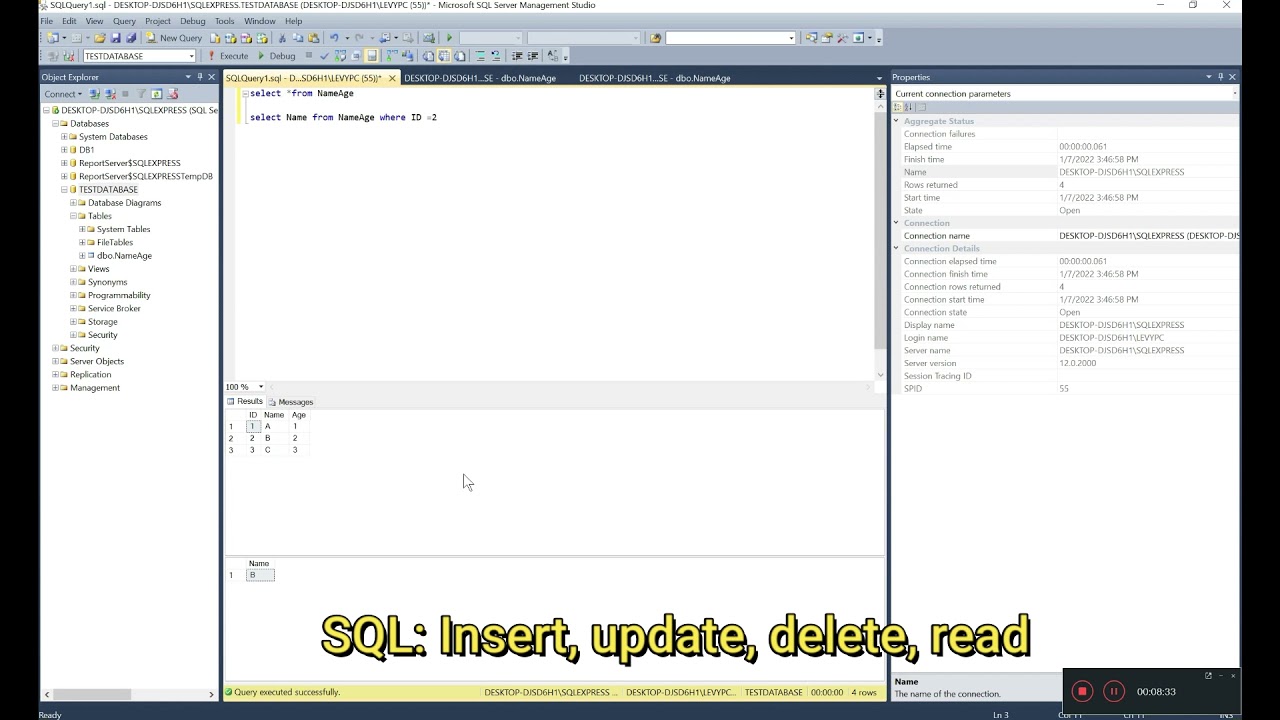Close the SQLQuery1.sql tab

click(x=392, y=78)
